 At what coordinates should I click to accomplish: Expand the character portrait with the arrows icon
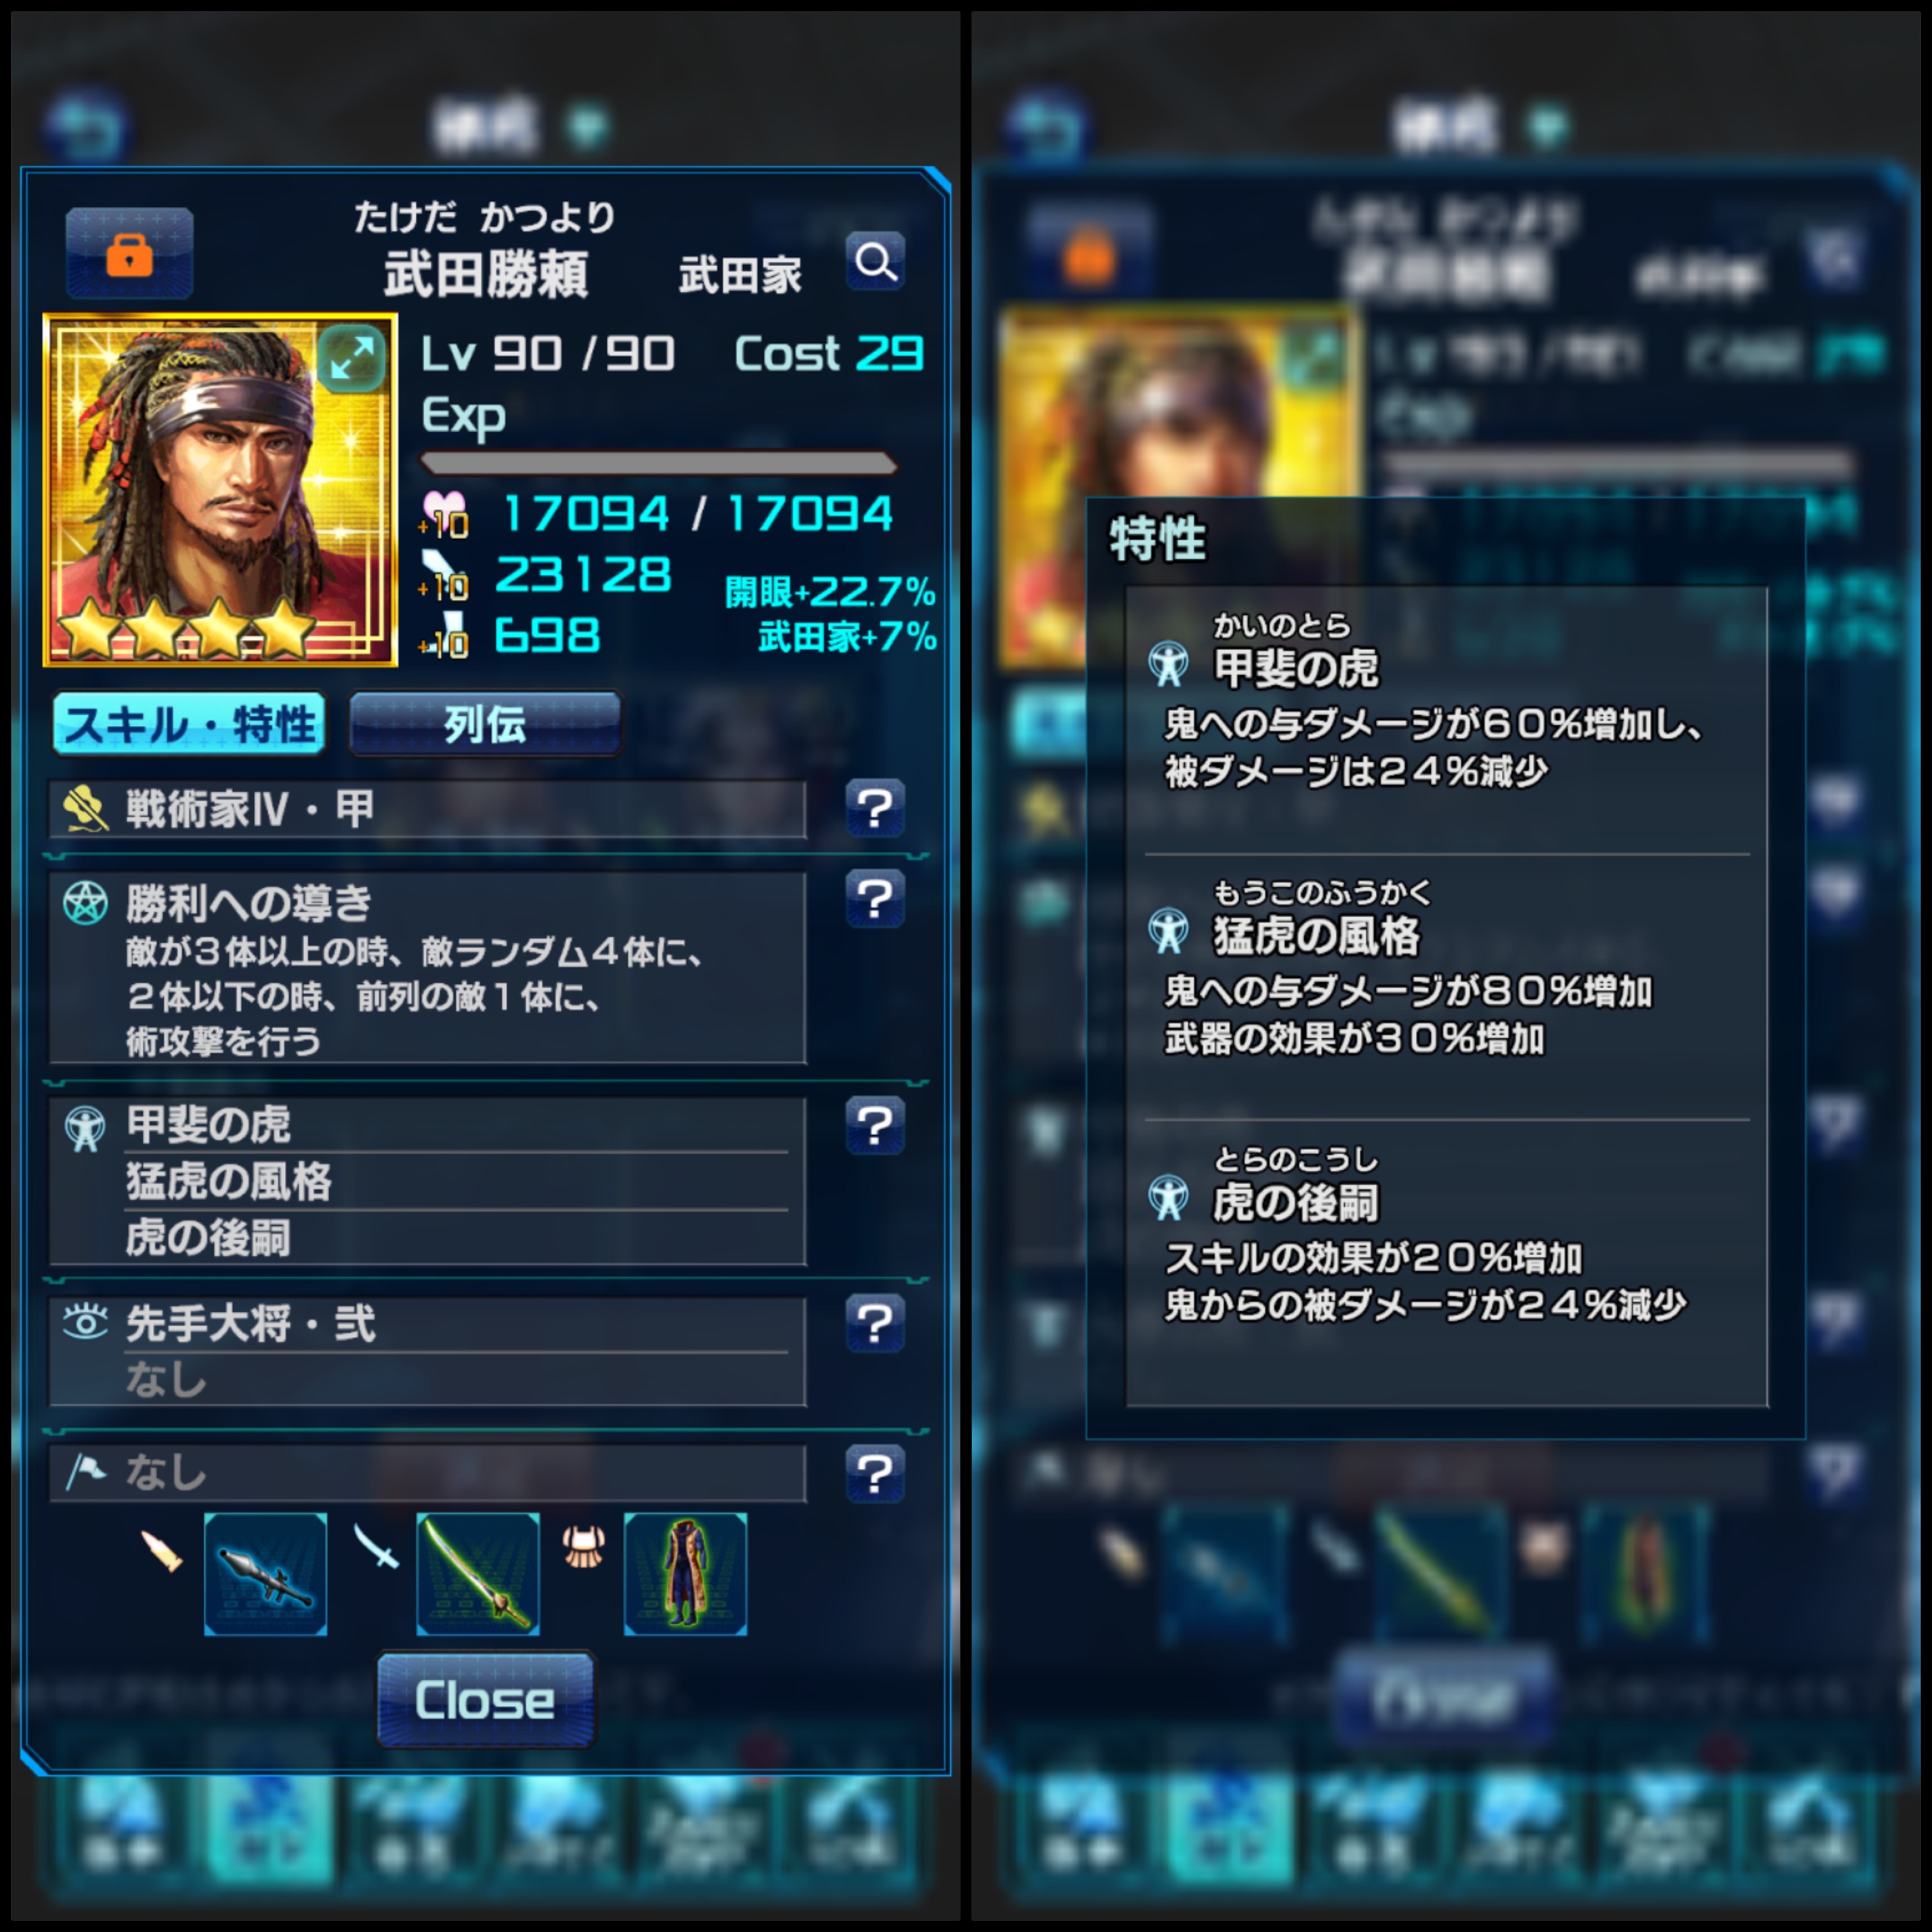[x=351, y=356]
